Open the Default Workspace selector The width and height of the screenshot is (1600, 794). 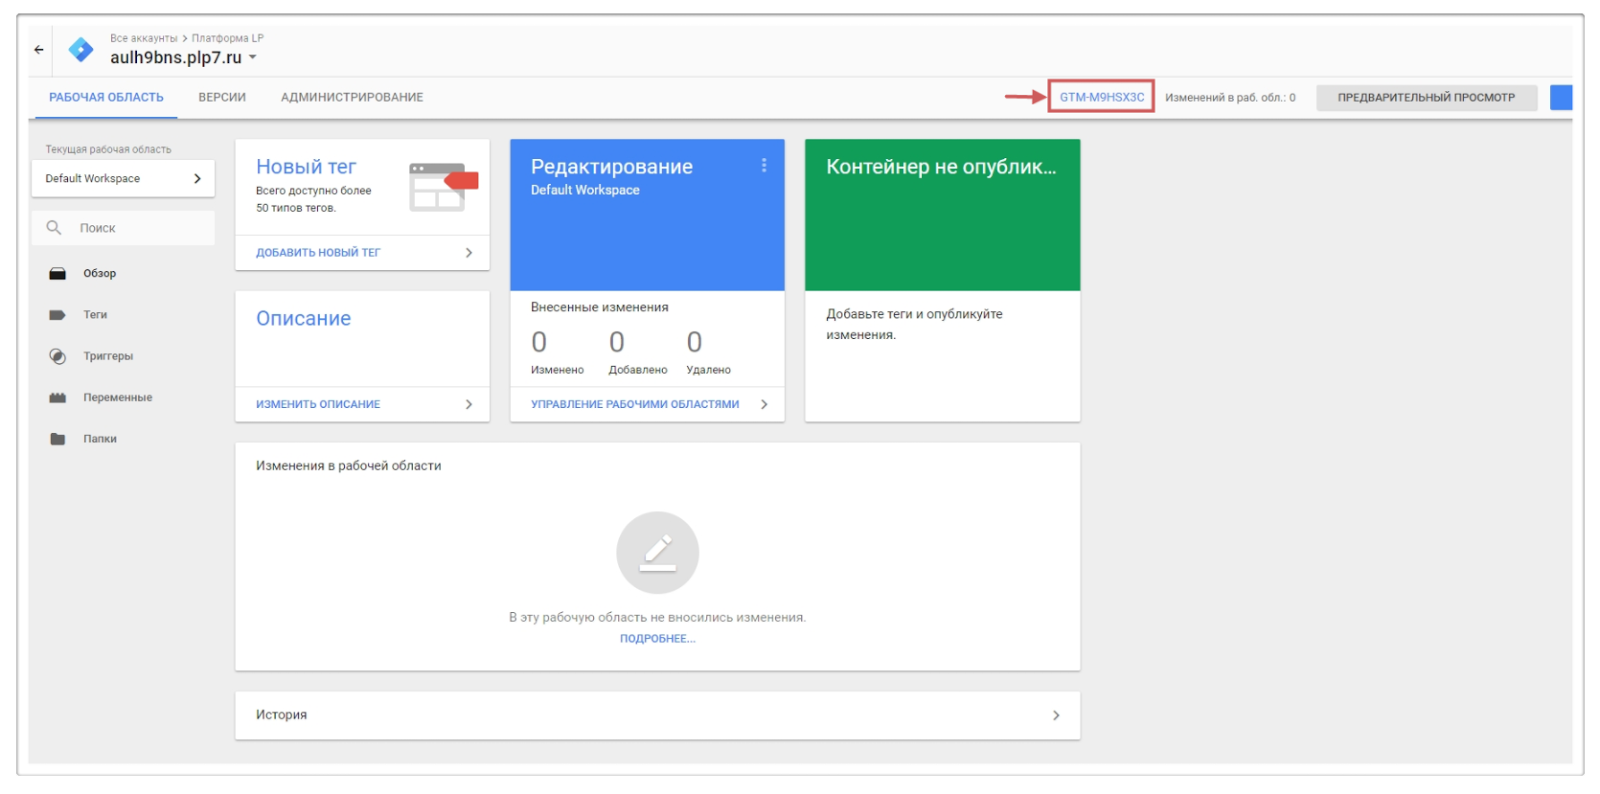pos(123,179)
